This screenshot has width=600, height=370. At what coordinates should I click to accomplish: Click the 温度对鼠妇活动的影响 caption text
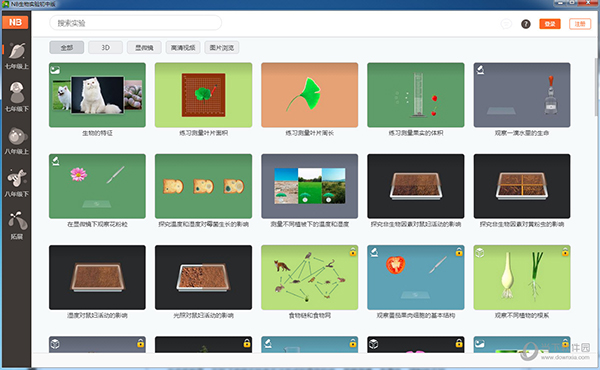(x=97, y=316)
